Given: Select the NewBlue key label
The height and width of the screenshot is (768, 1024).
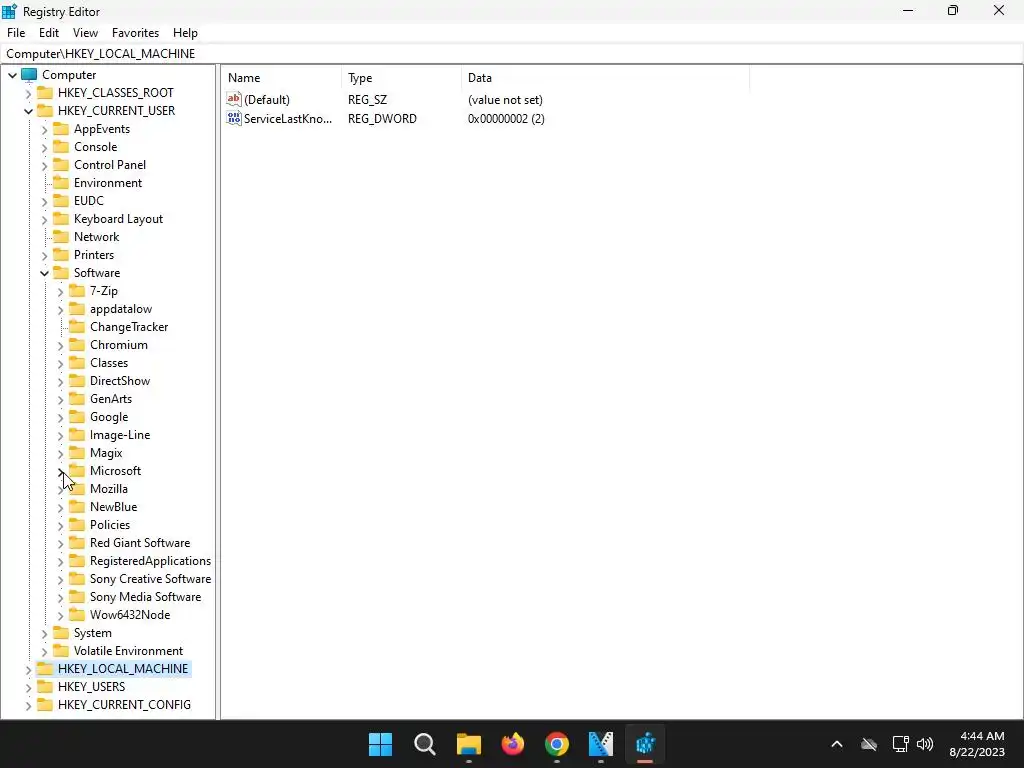Looking at the screenshot, I should tap(114, 507).
